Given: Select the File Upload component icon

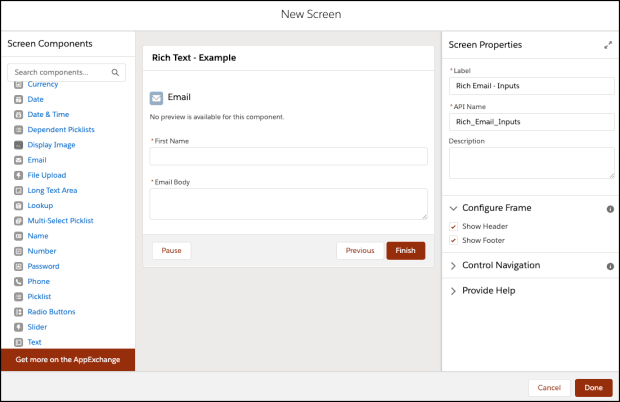Looking at the screenshot, I should point(18,175).
